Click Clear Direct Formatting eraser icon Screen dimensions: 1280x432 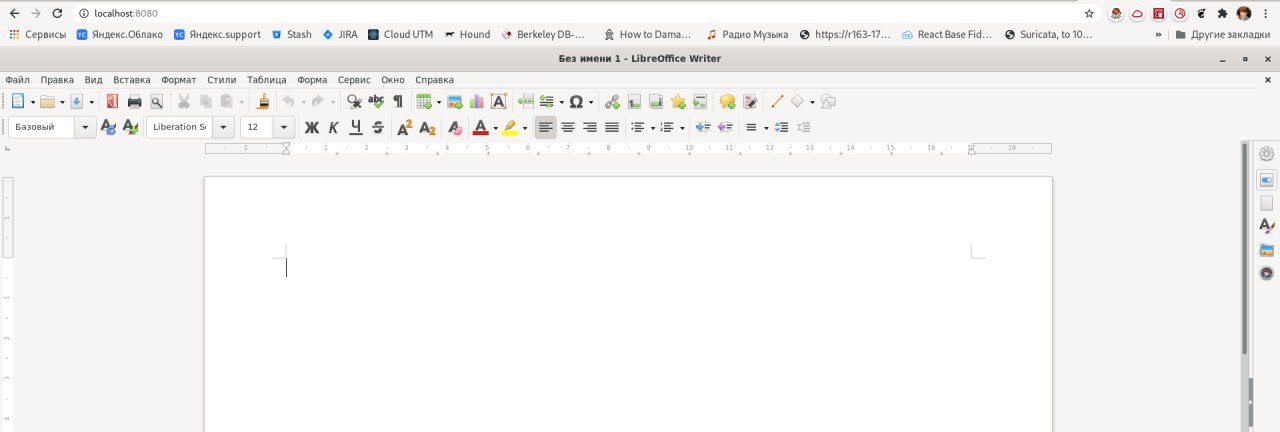click(x=455, y=127)
